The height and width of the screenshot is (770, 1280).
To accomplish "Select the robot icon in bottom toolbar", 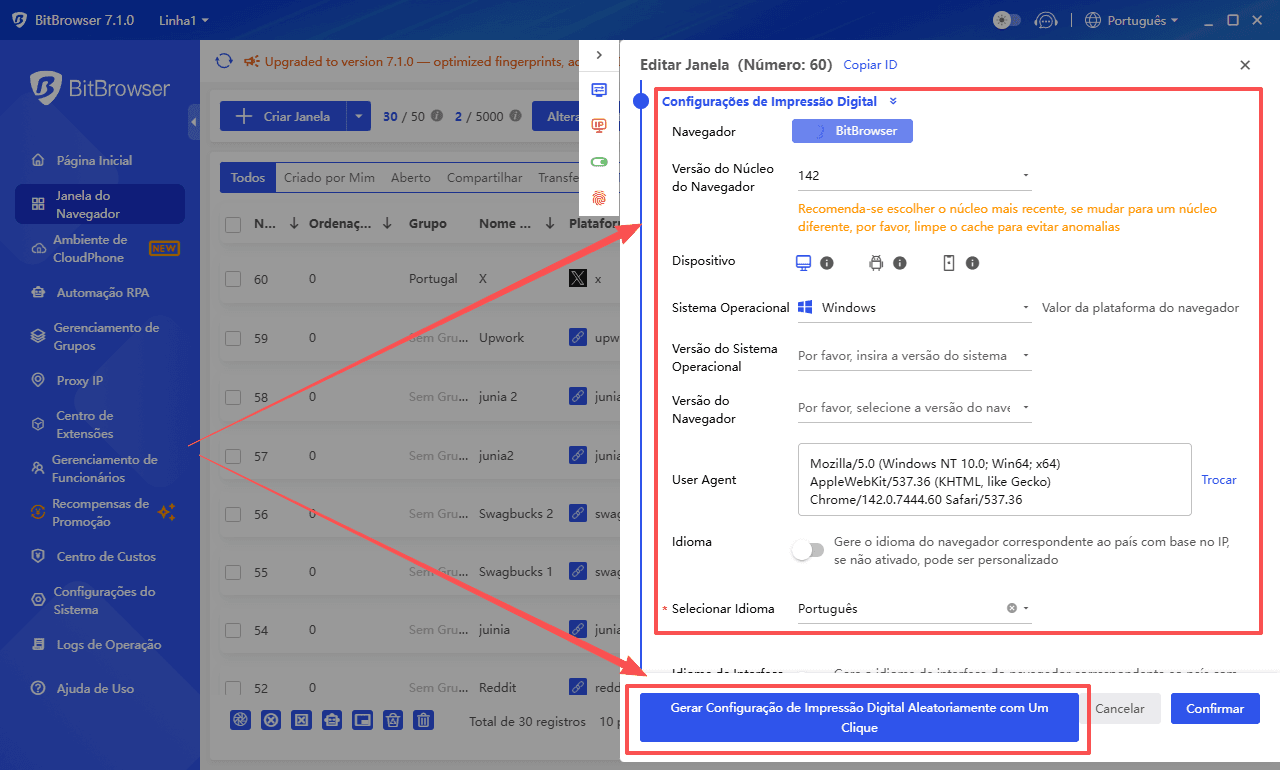I will pos(332,719).
